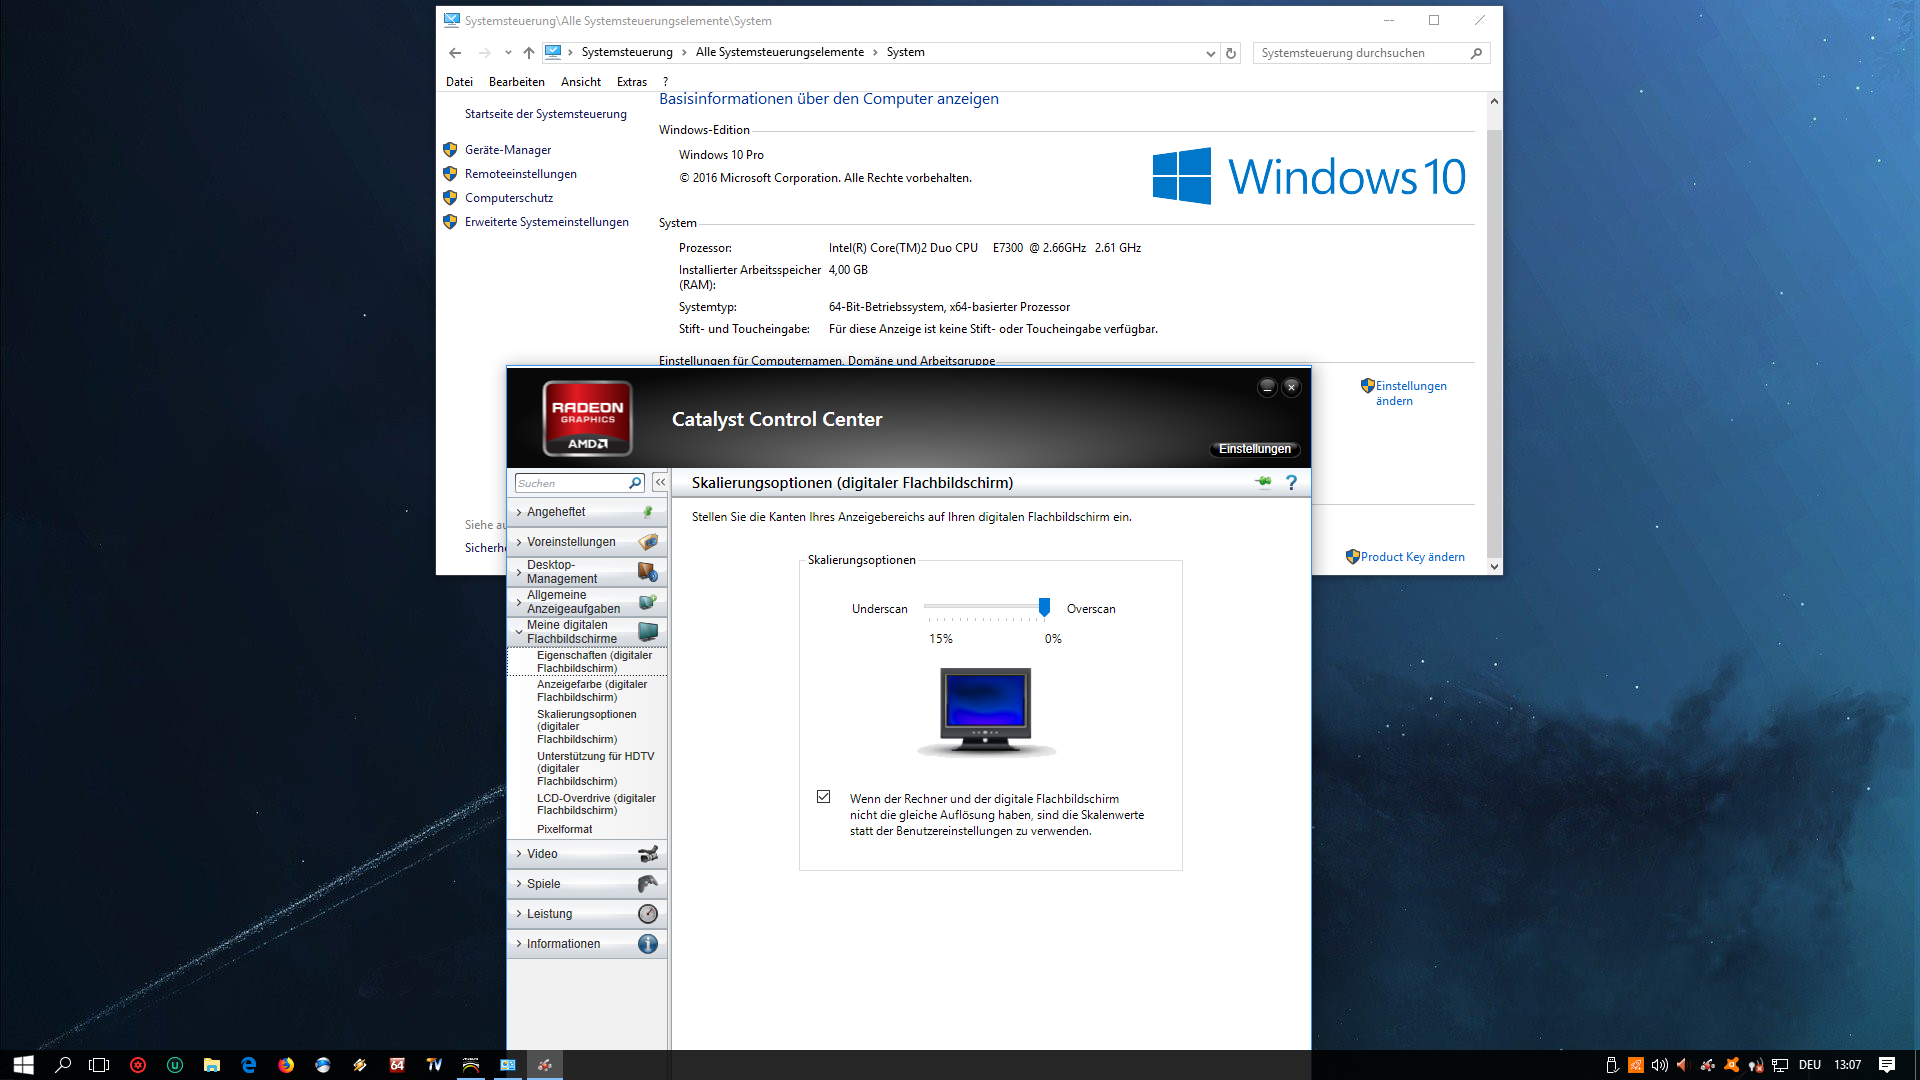The image size is (1920, 1080).
Task: Expand the Informationen section
Action: [519, 944]
